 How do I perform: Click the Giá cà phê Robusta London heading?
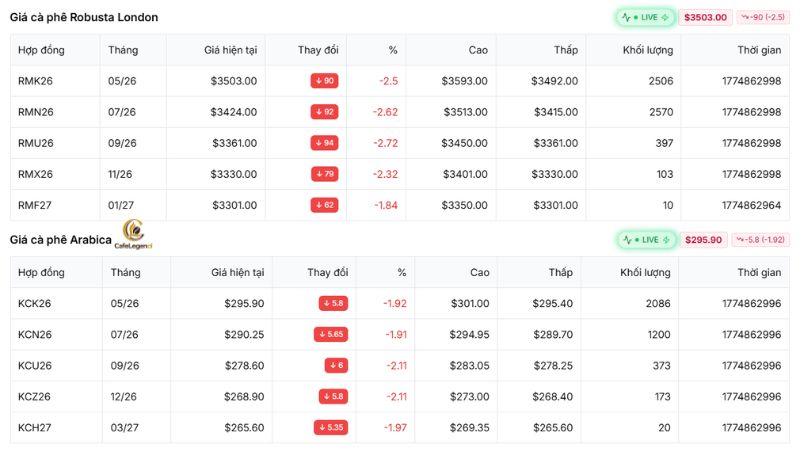(x=84, y=17)
